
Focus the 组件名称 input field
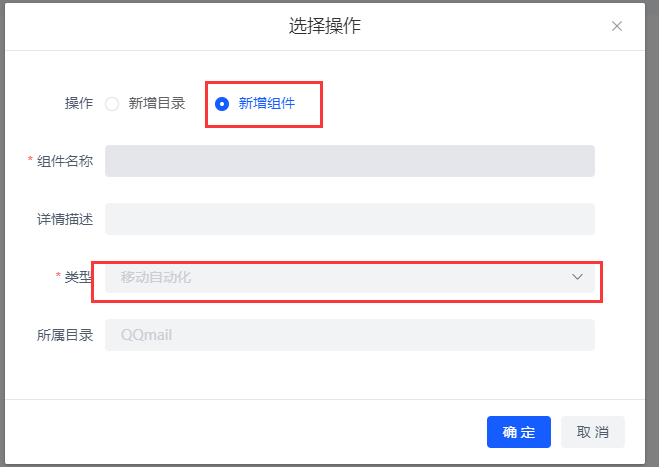tap(349, 161)
